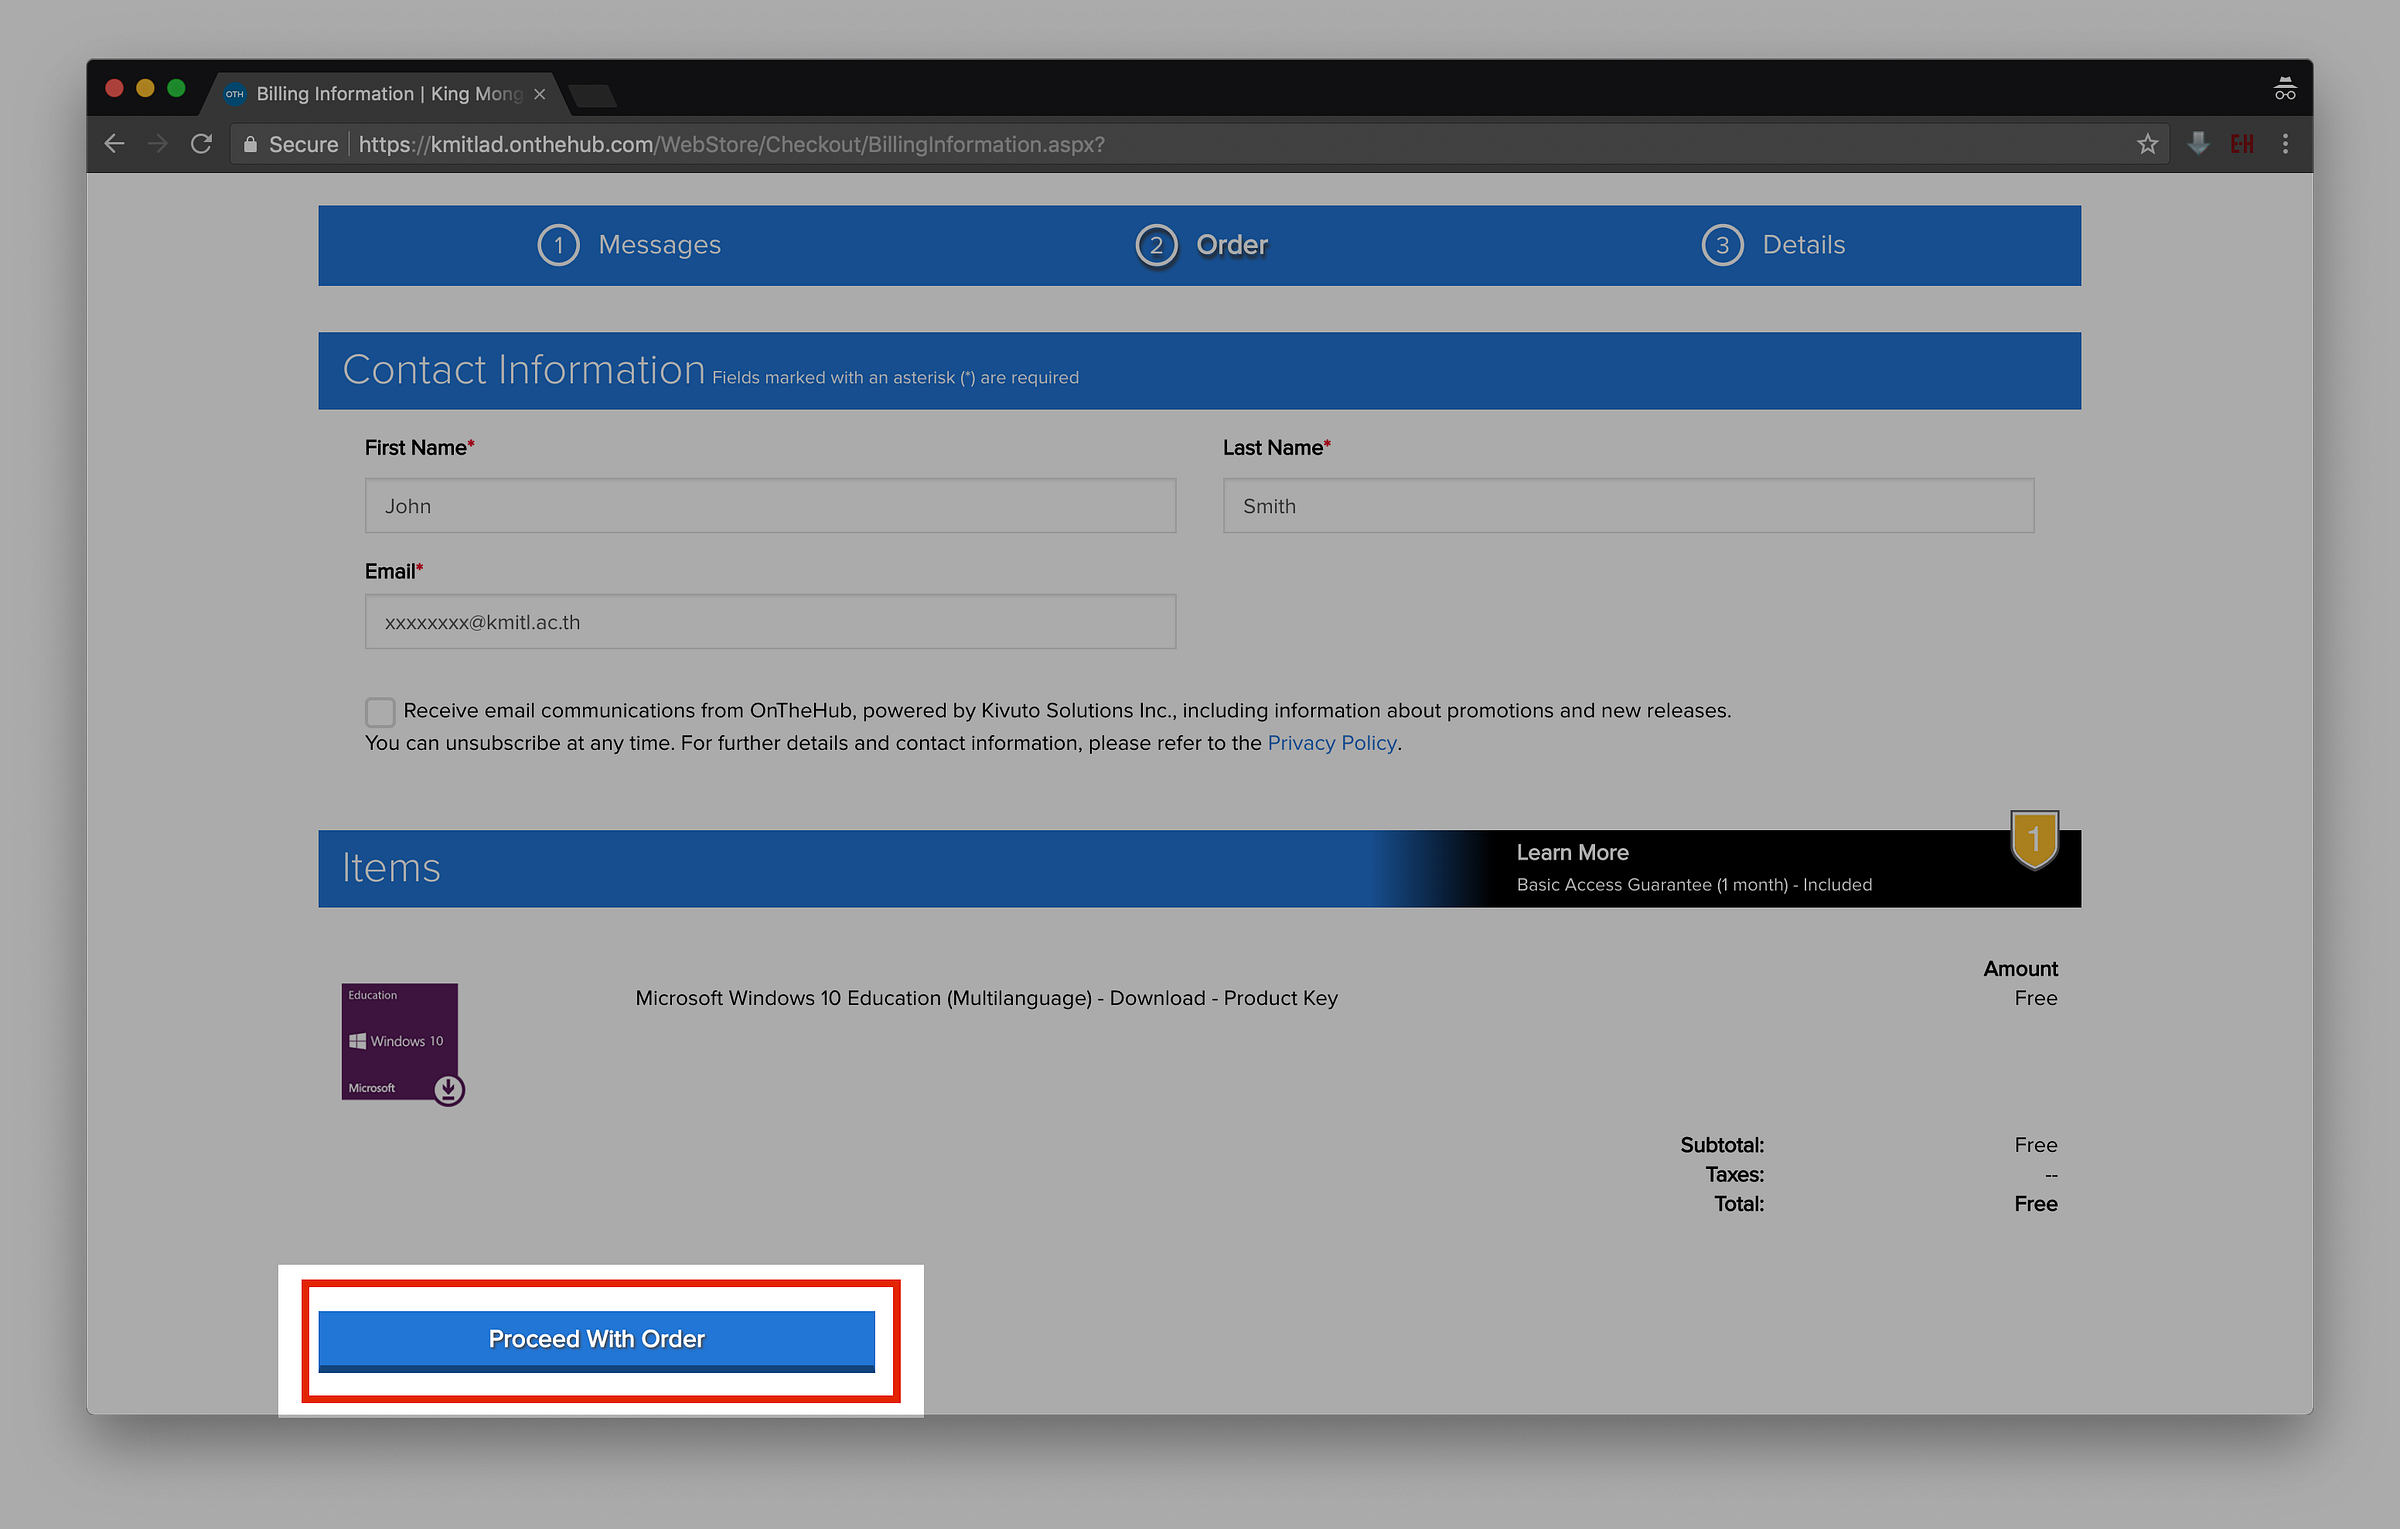
Task: Open the Privacy Policy link
Action: coord(1331,743)
